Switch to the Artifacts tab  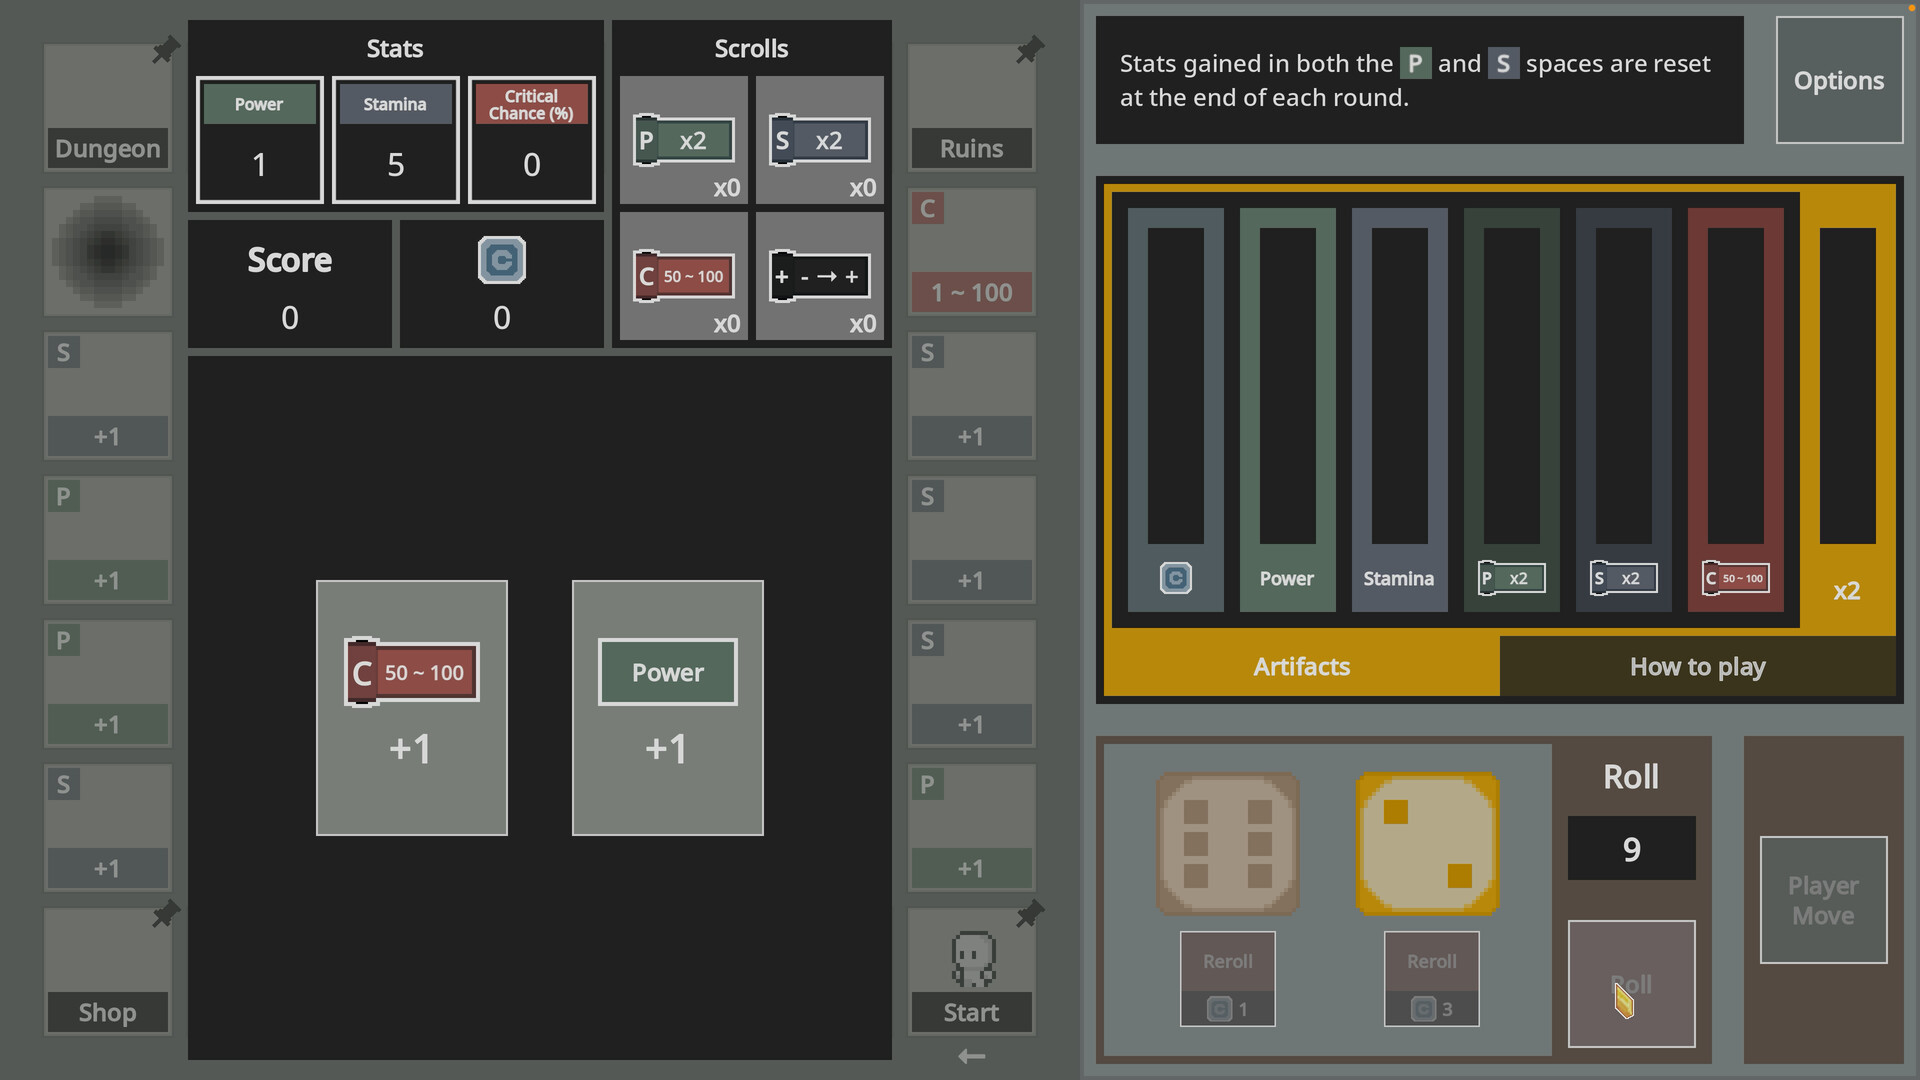(x=1301, y=666)
